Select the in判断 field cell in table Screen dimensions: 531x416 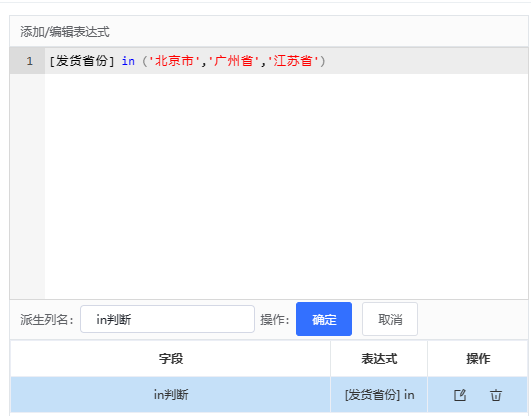coord(171,395)
